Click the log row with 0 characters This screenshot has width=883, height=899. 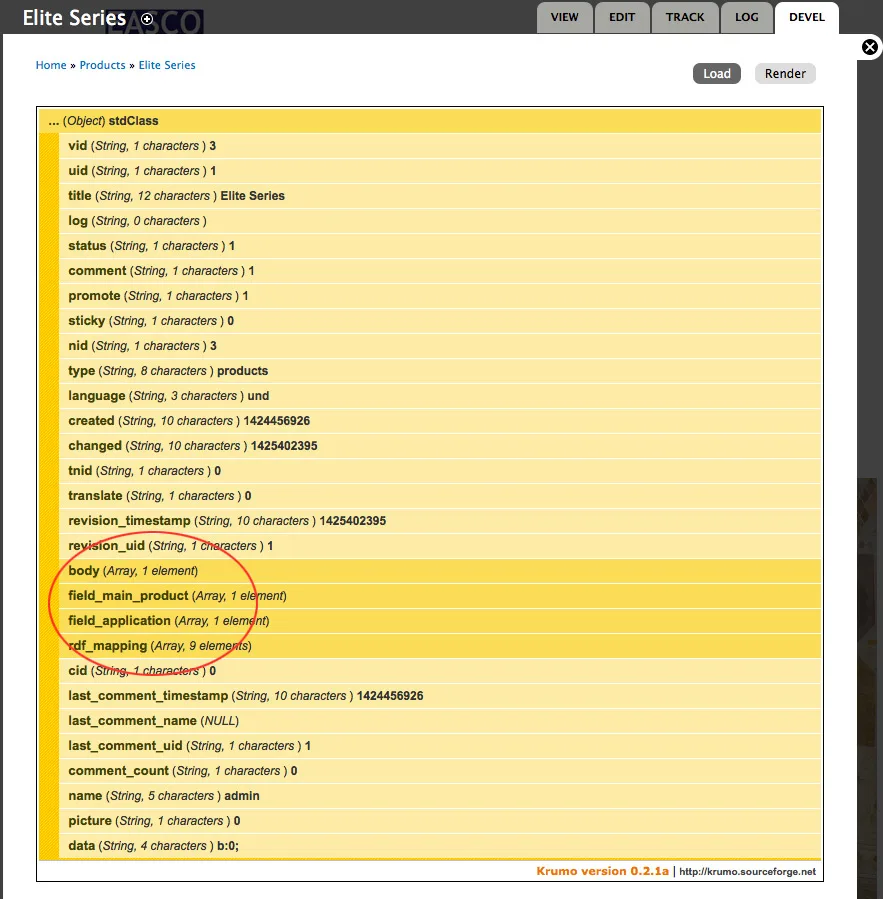440,221
